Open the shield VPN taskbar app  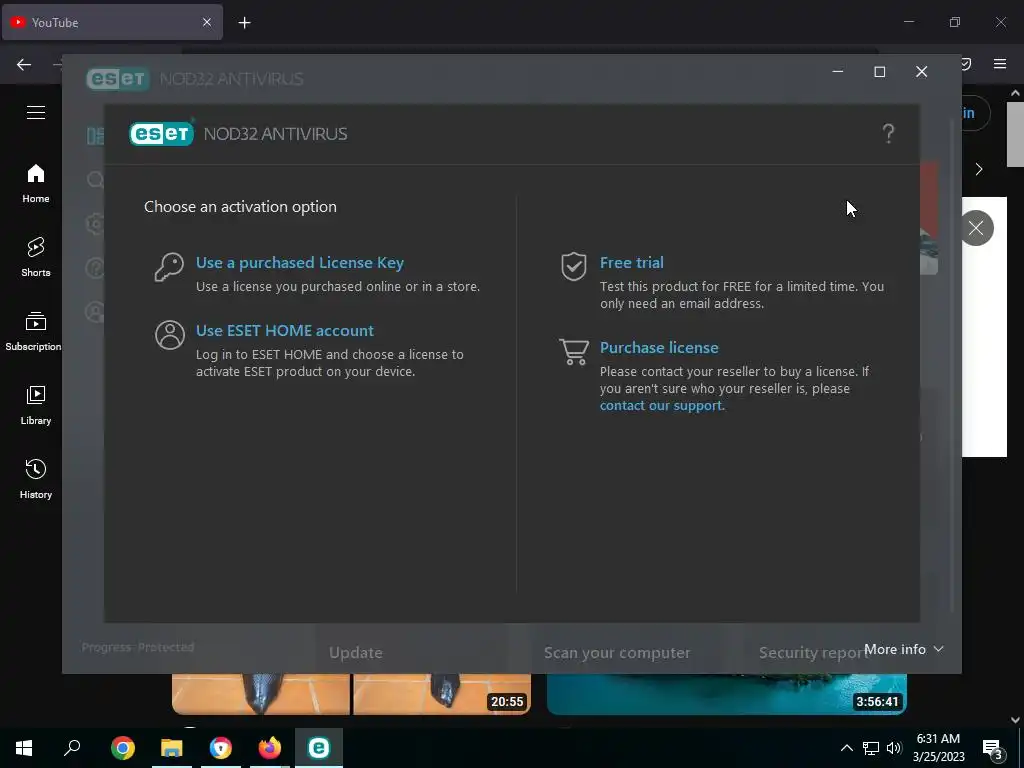pyautogui.click(x=221, y=748)
